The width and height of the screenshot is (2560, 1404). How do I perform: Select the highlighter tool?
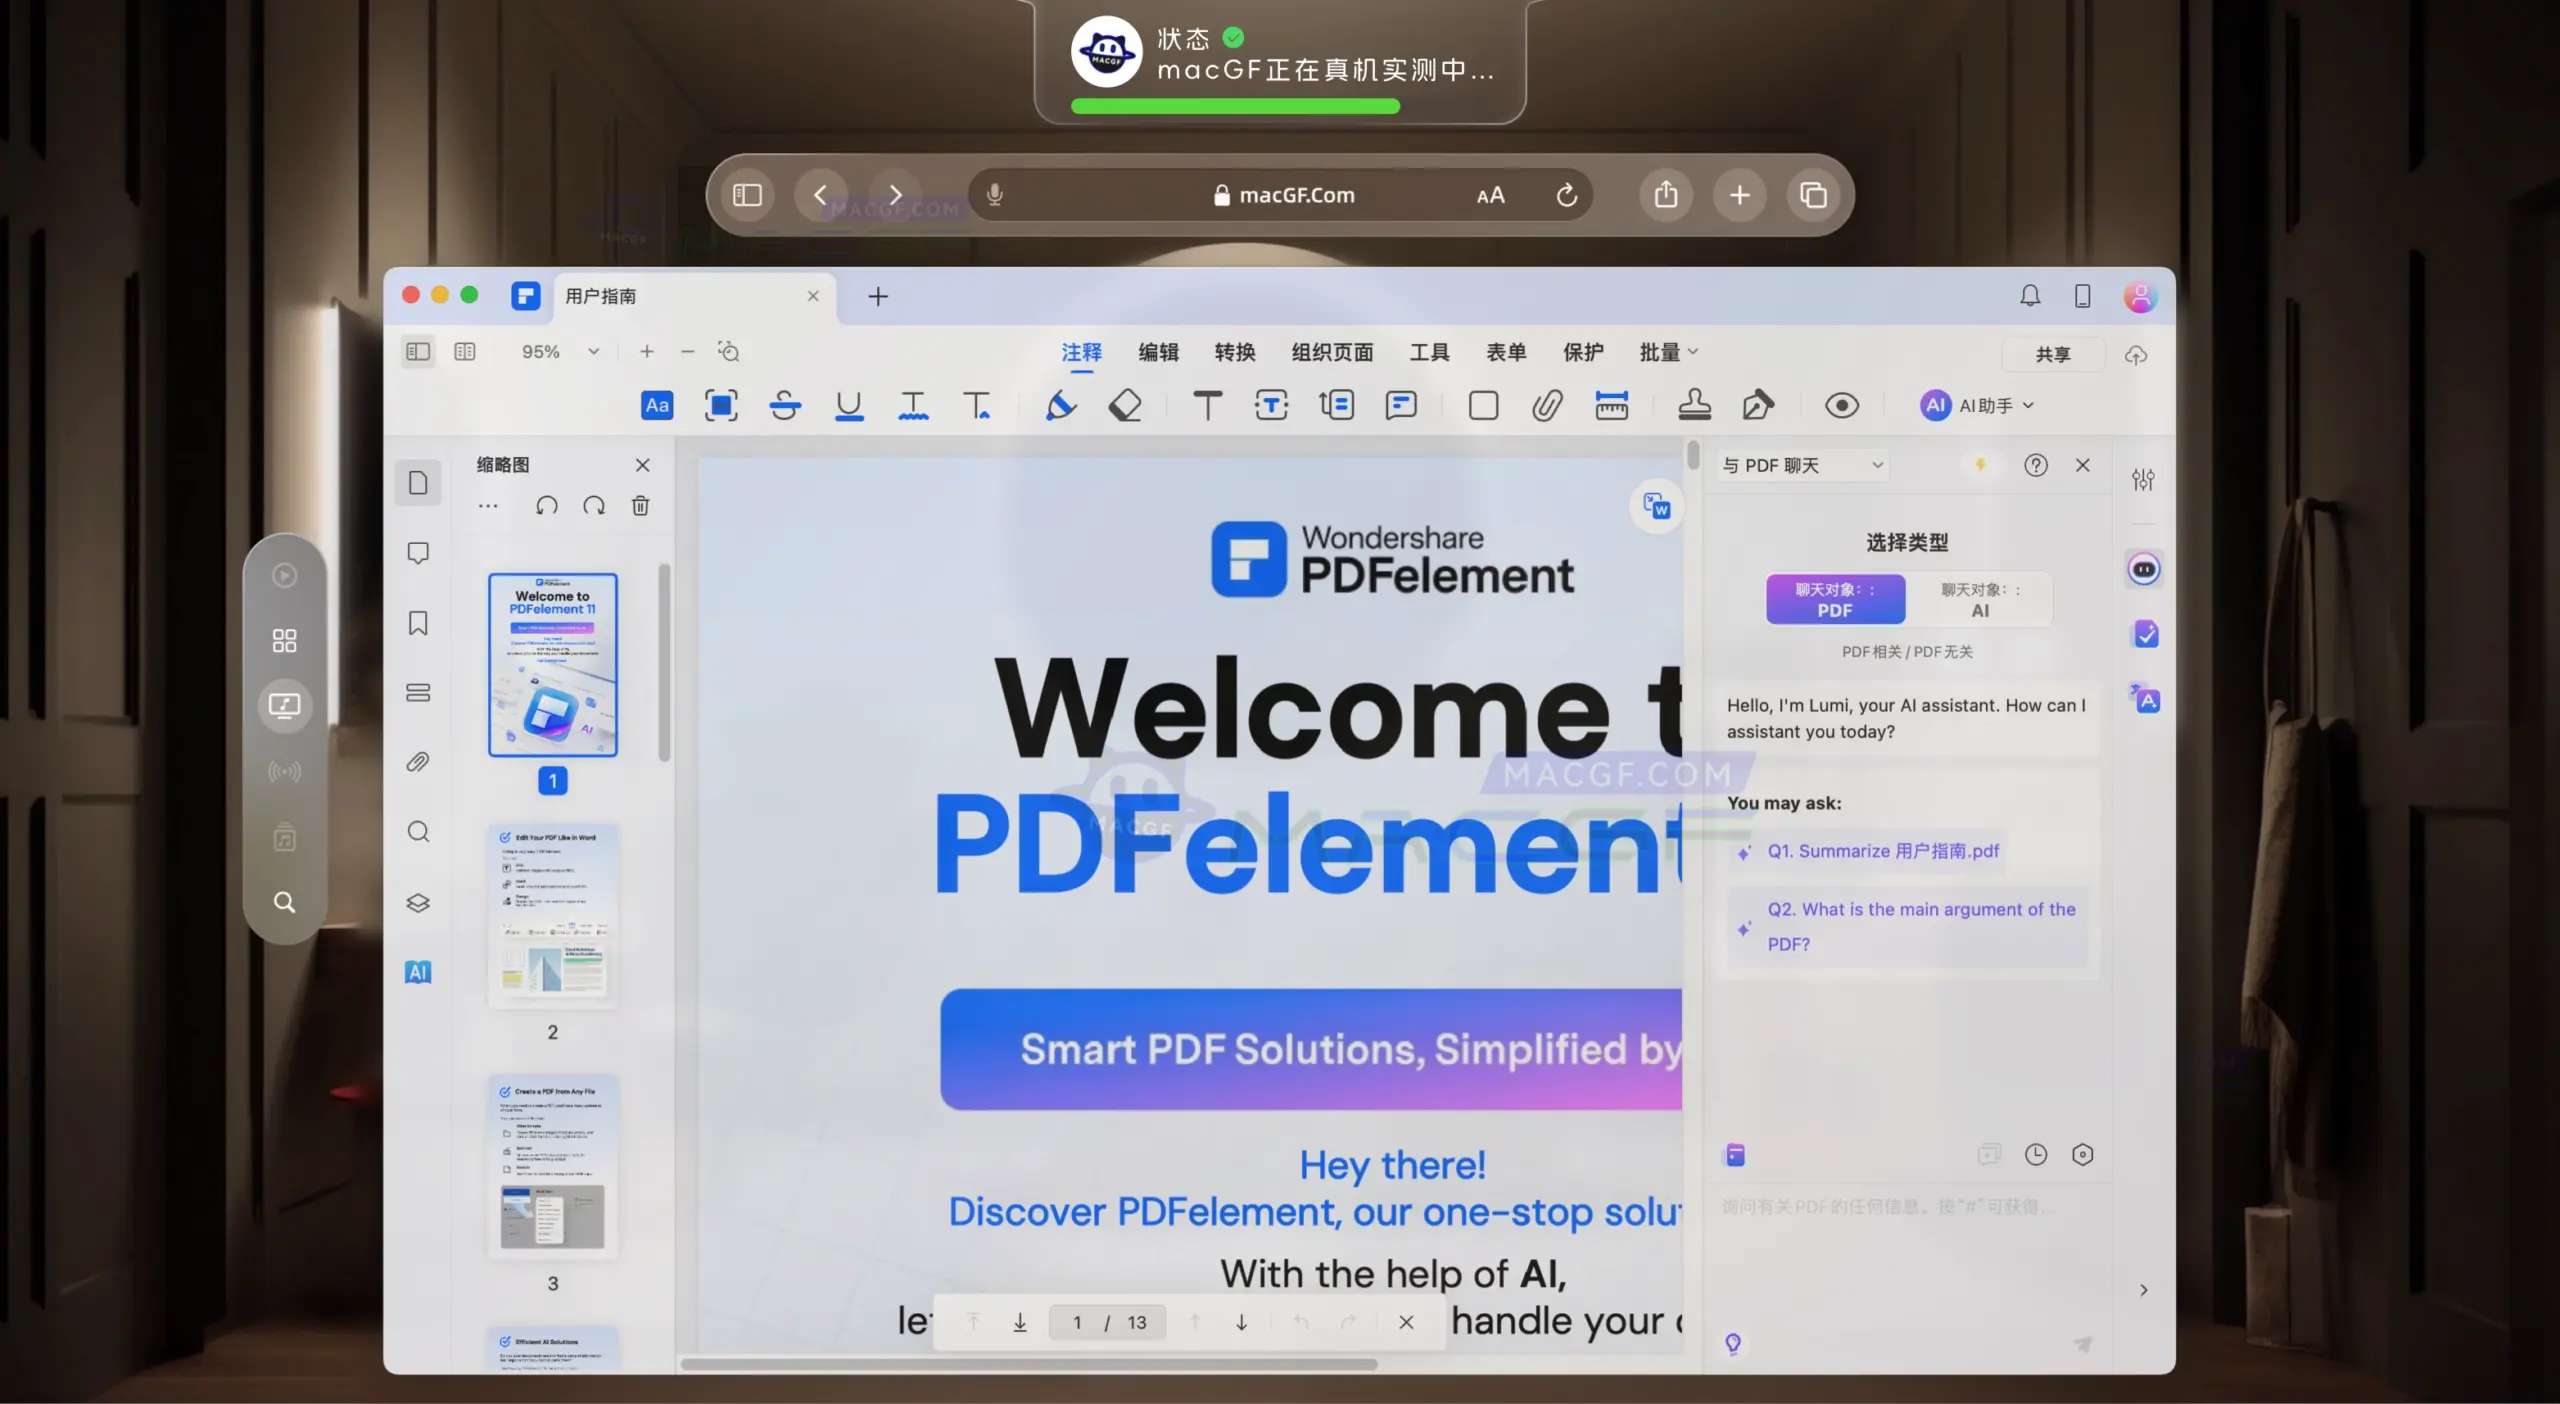coord(1062,405)
